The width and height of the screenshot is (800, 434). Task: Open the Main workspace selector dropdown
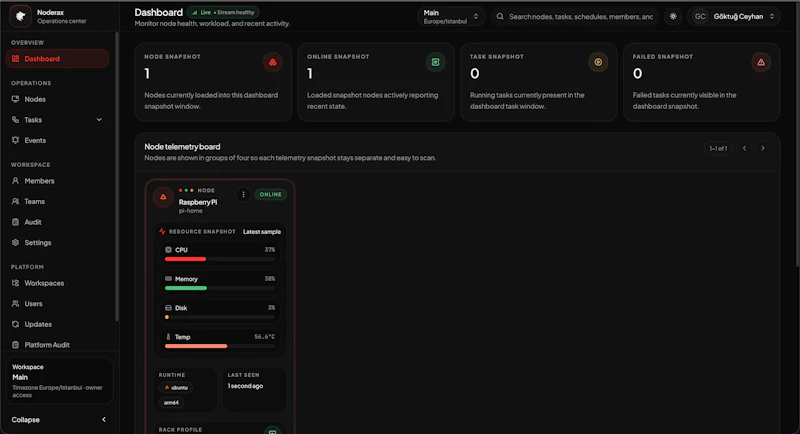coord(451,16)
